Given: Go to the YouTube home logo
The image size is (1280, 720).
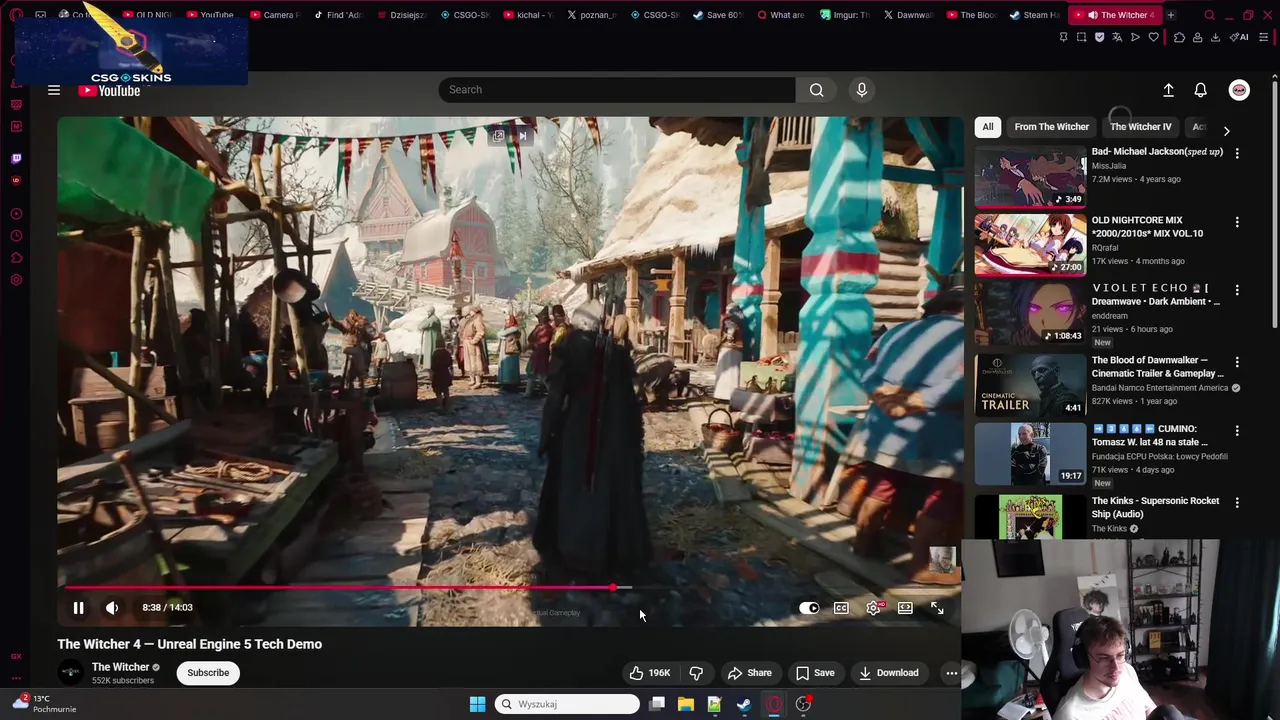Looking at the screenshot, I should [109, 91].
